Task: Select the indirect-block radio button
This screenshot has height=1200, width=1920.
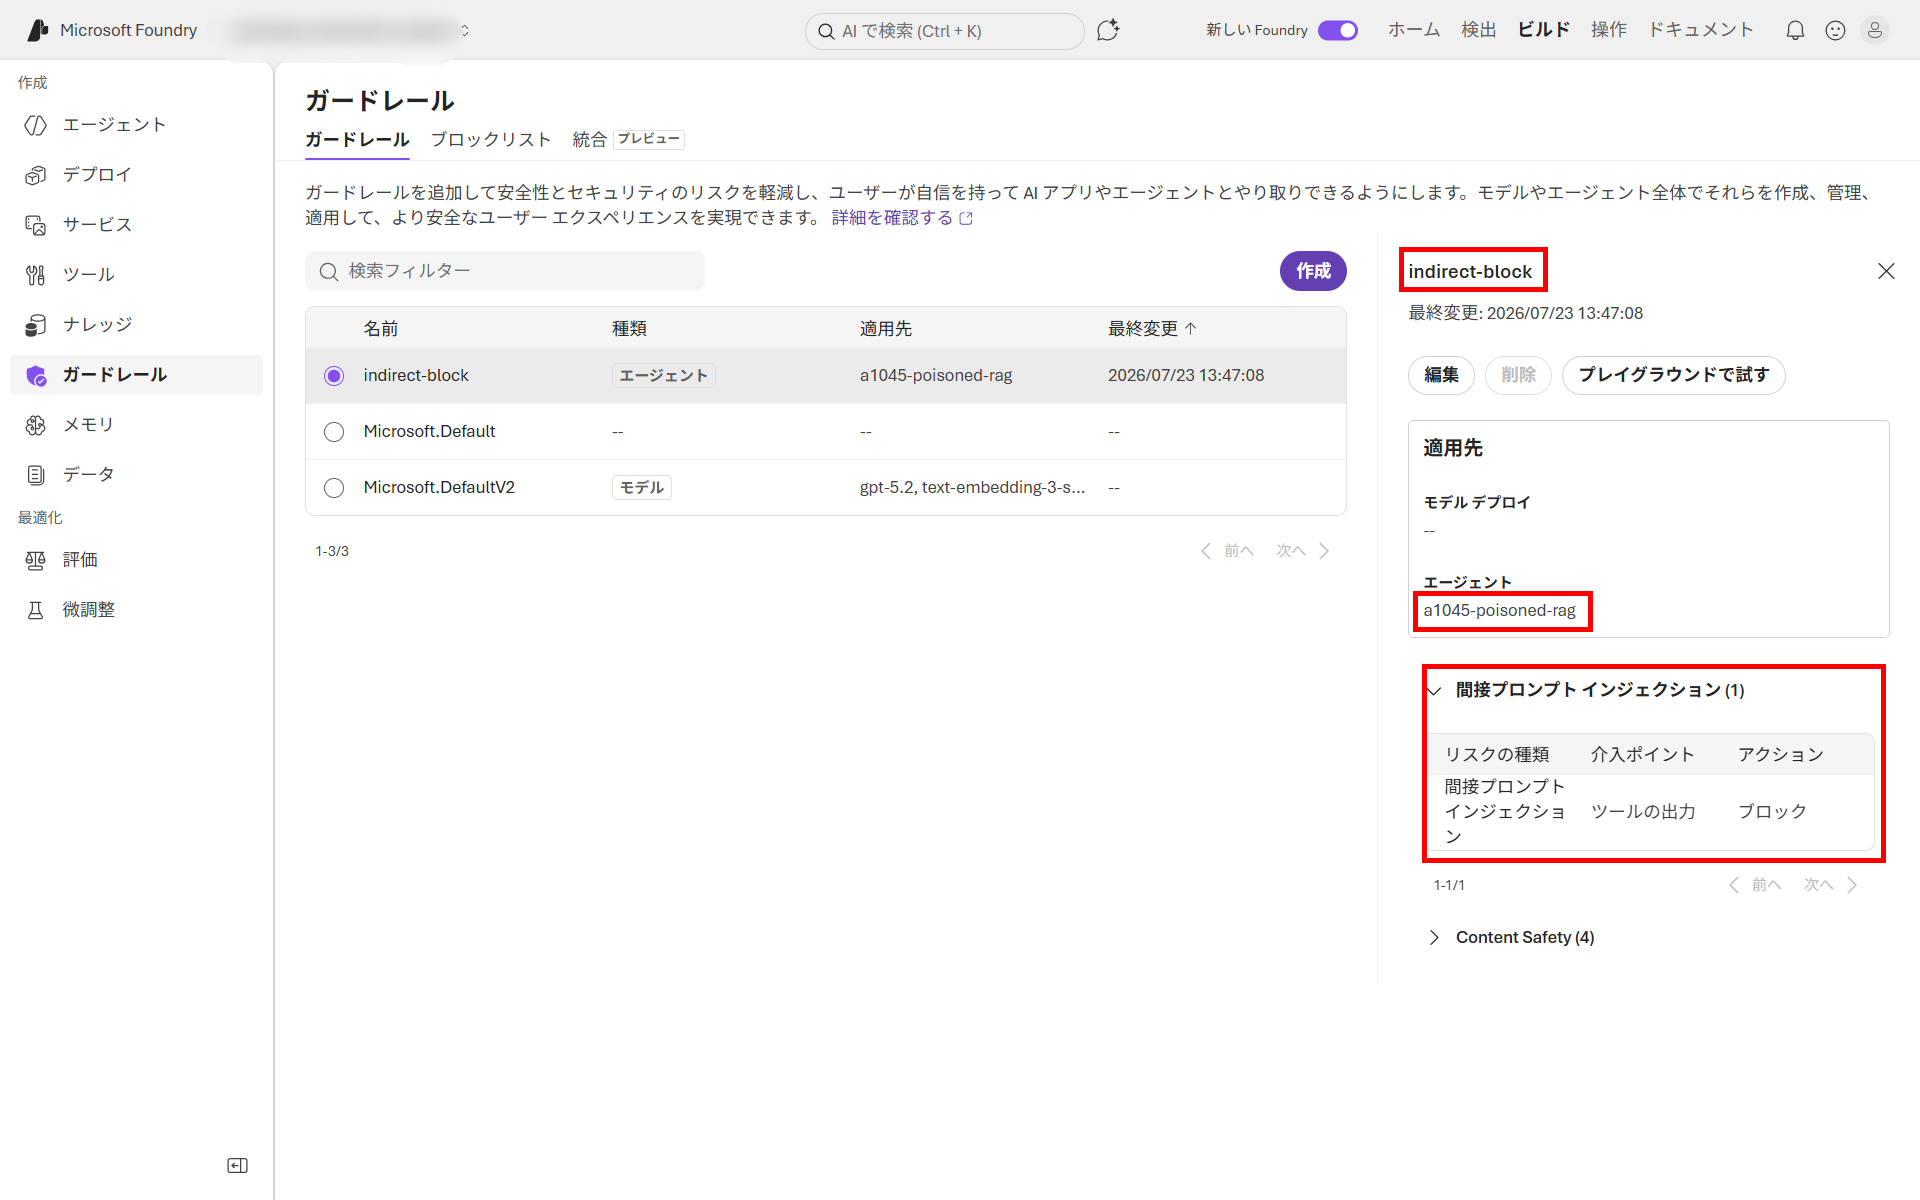Action: [334, 375]
